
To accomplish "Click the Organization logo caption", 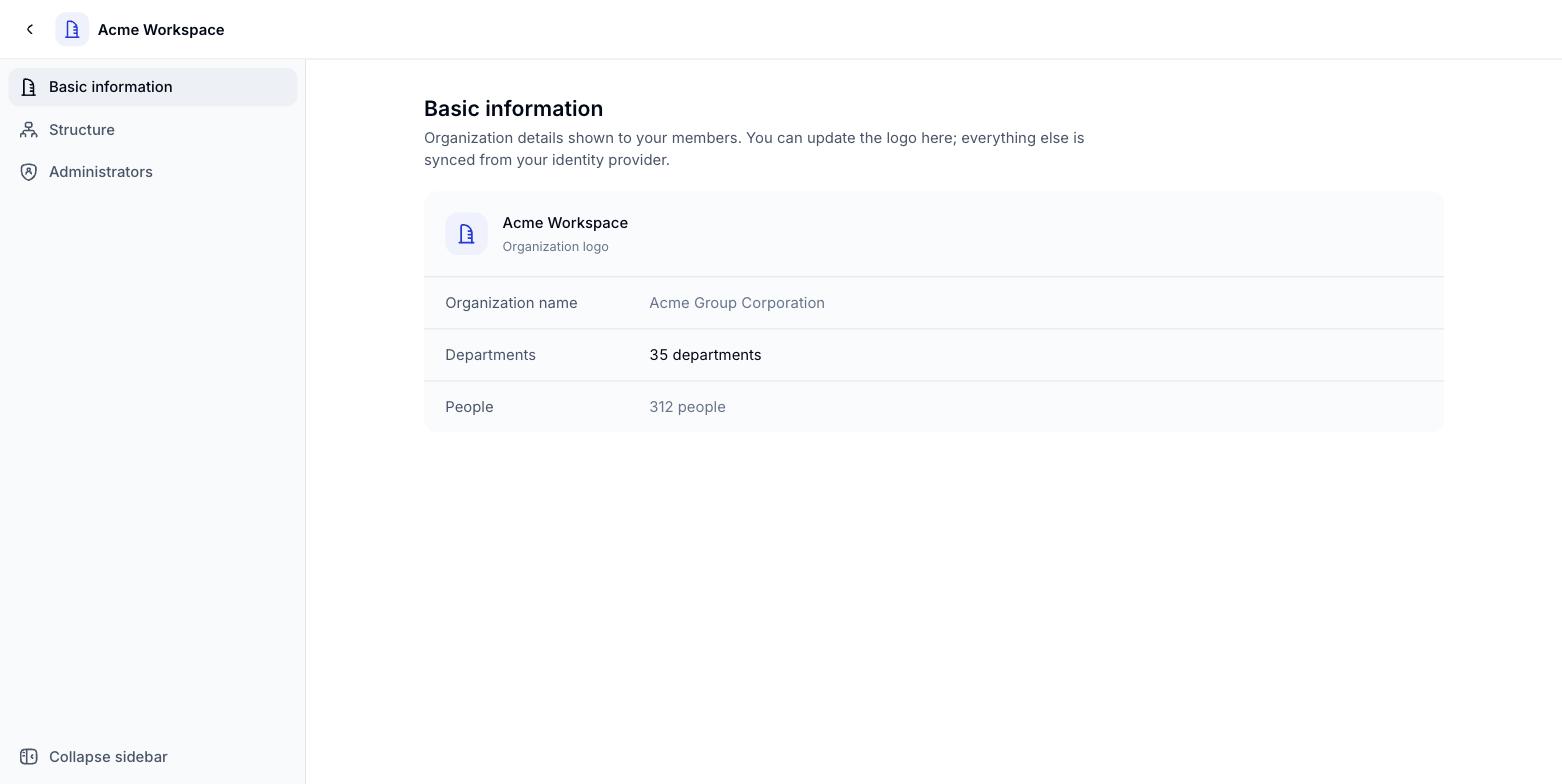I will coord(555,247).
